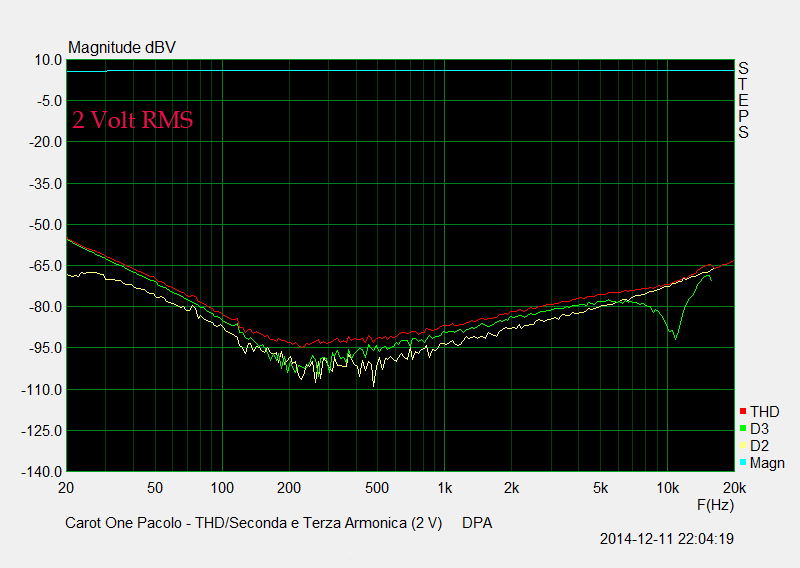The height and width of the screenshot is (568, 800).
Task: Click the red "2 Volt RMS" annotation
Action: tap(132, 120)
